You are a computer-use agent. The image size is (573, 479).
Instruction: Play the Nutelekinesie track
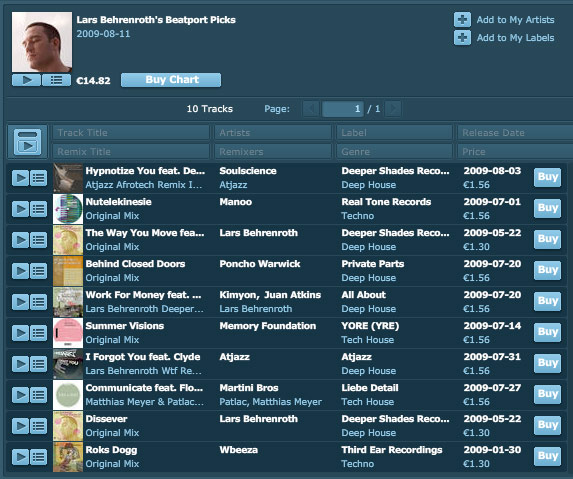coord(20,209)
